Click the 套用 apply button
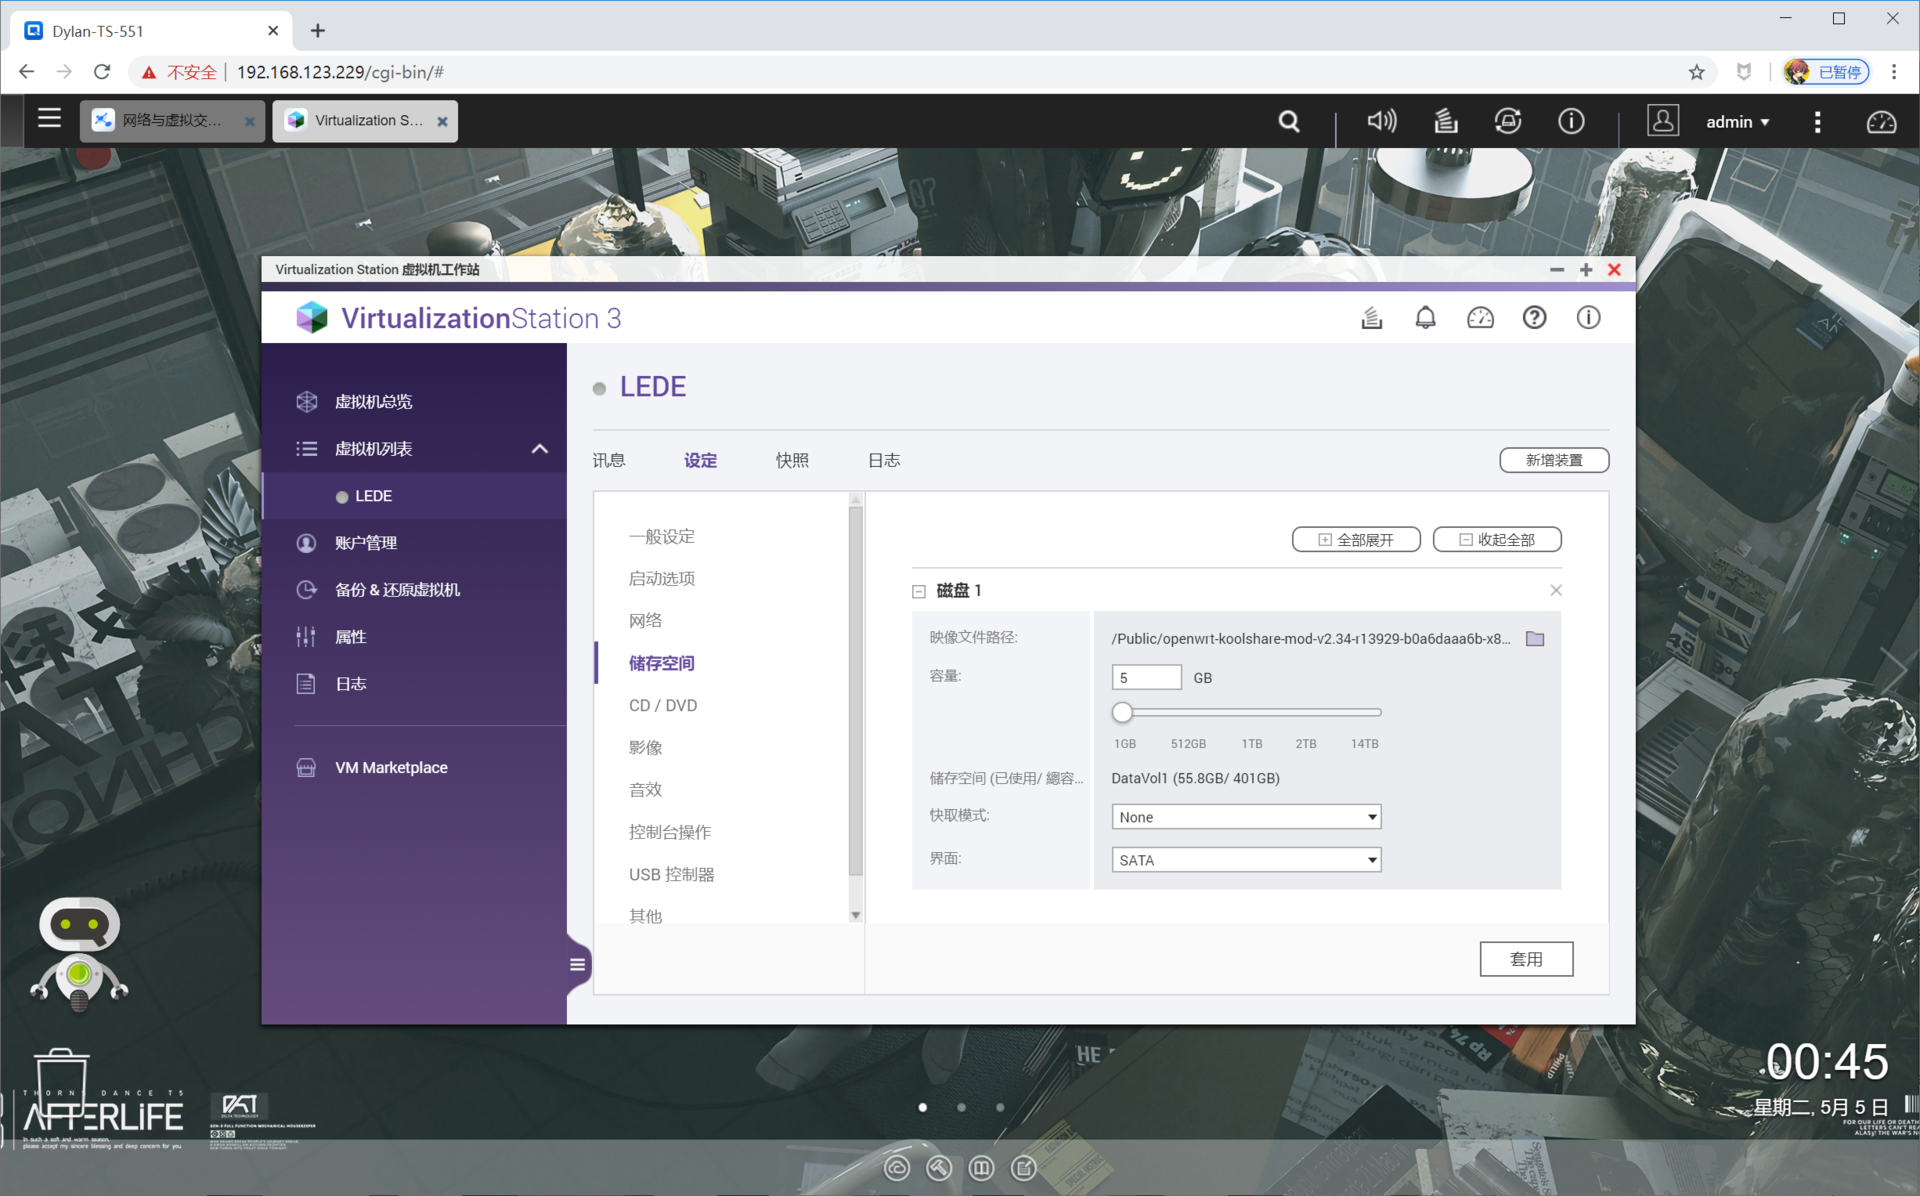The image size is (1920, 1196). click(x=1526, y=959)
